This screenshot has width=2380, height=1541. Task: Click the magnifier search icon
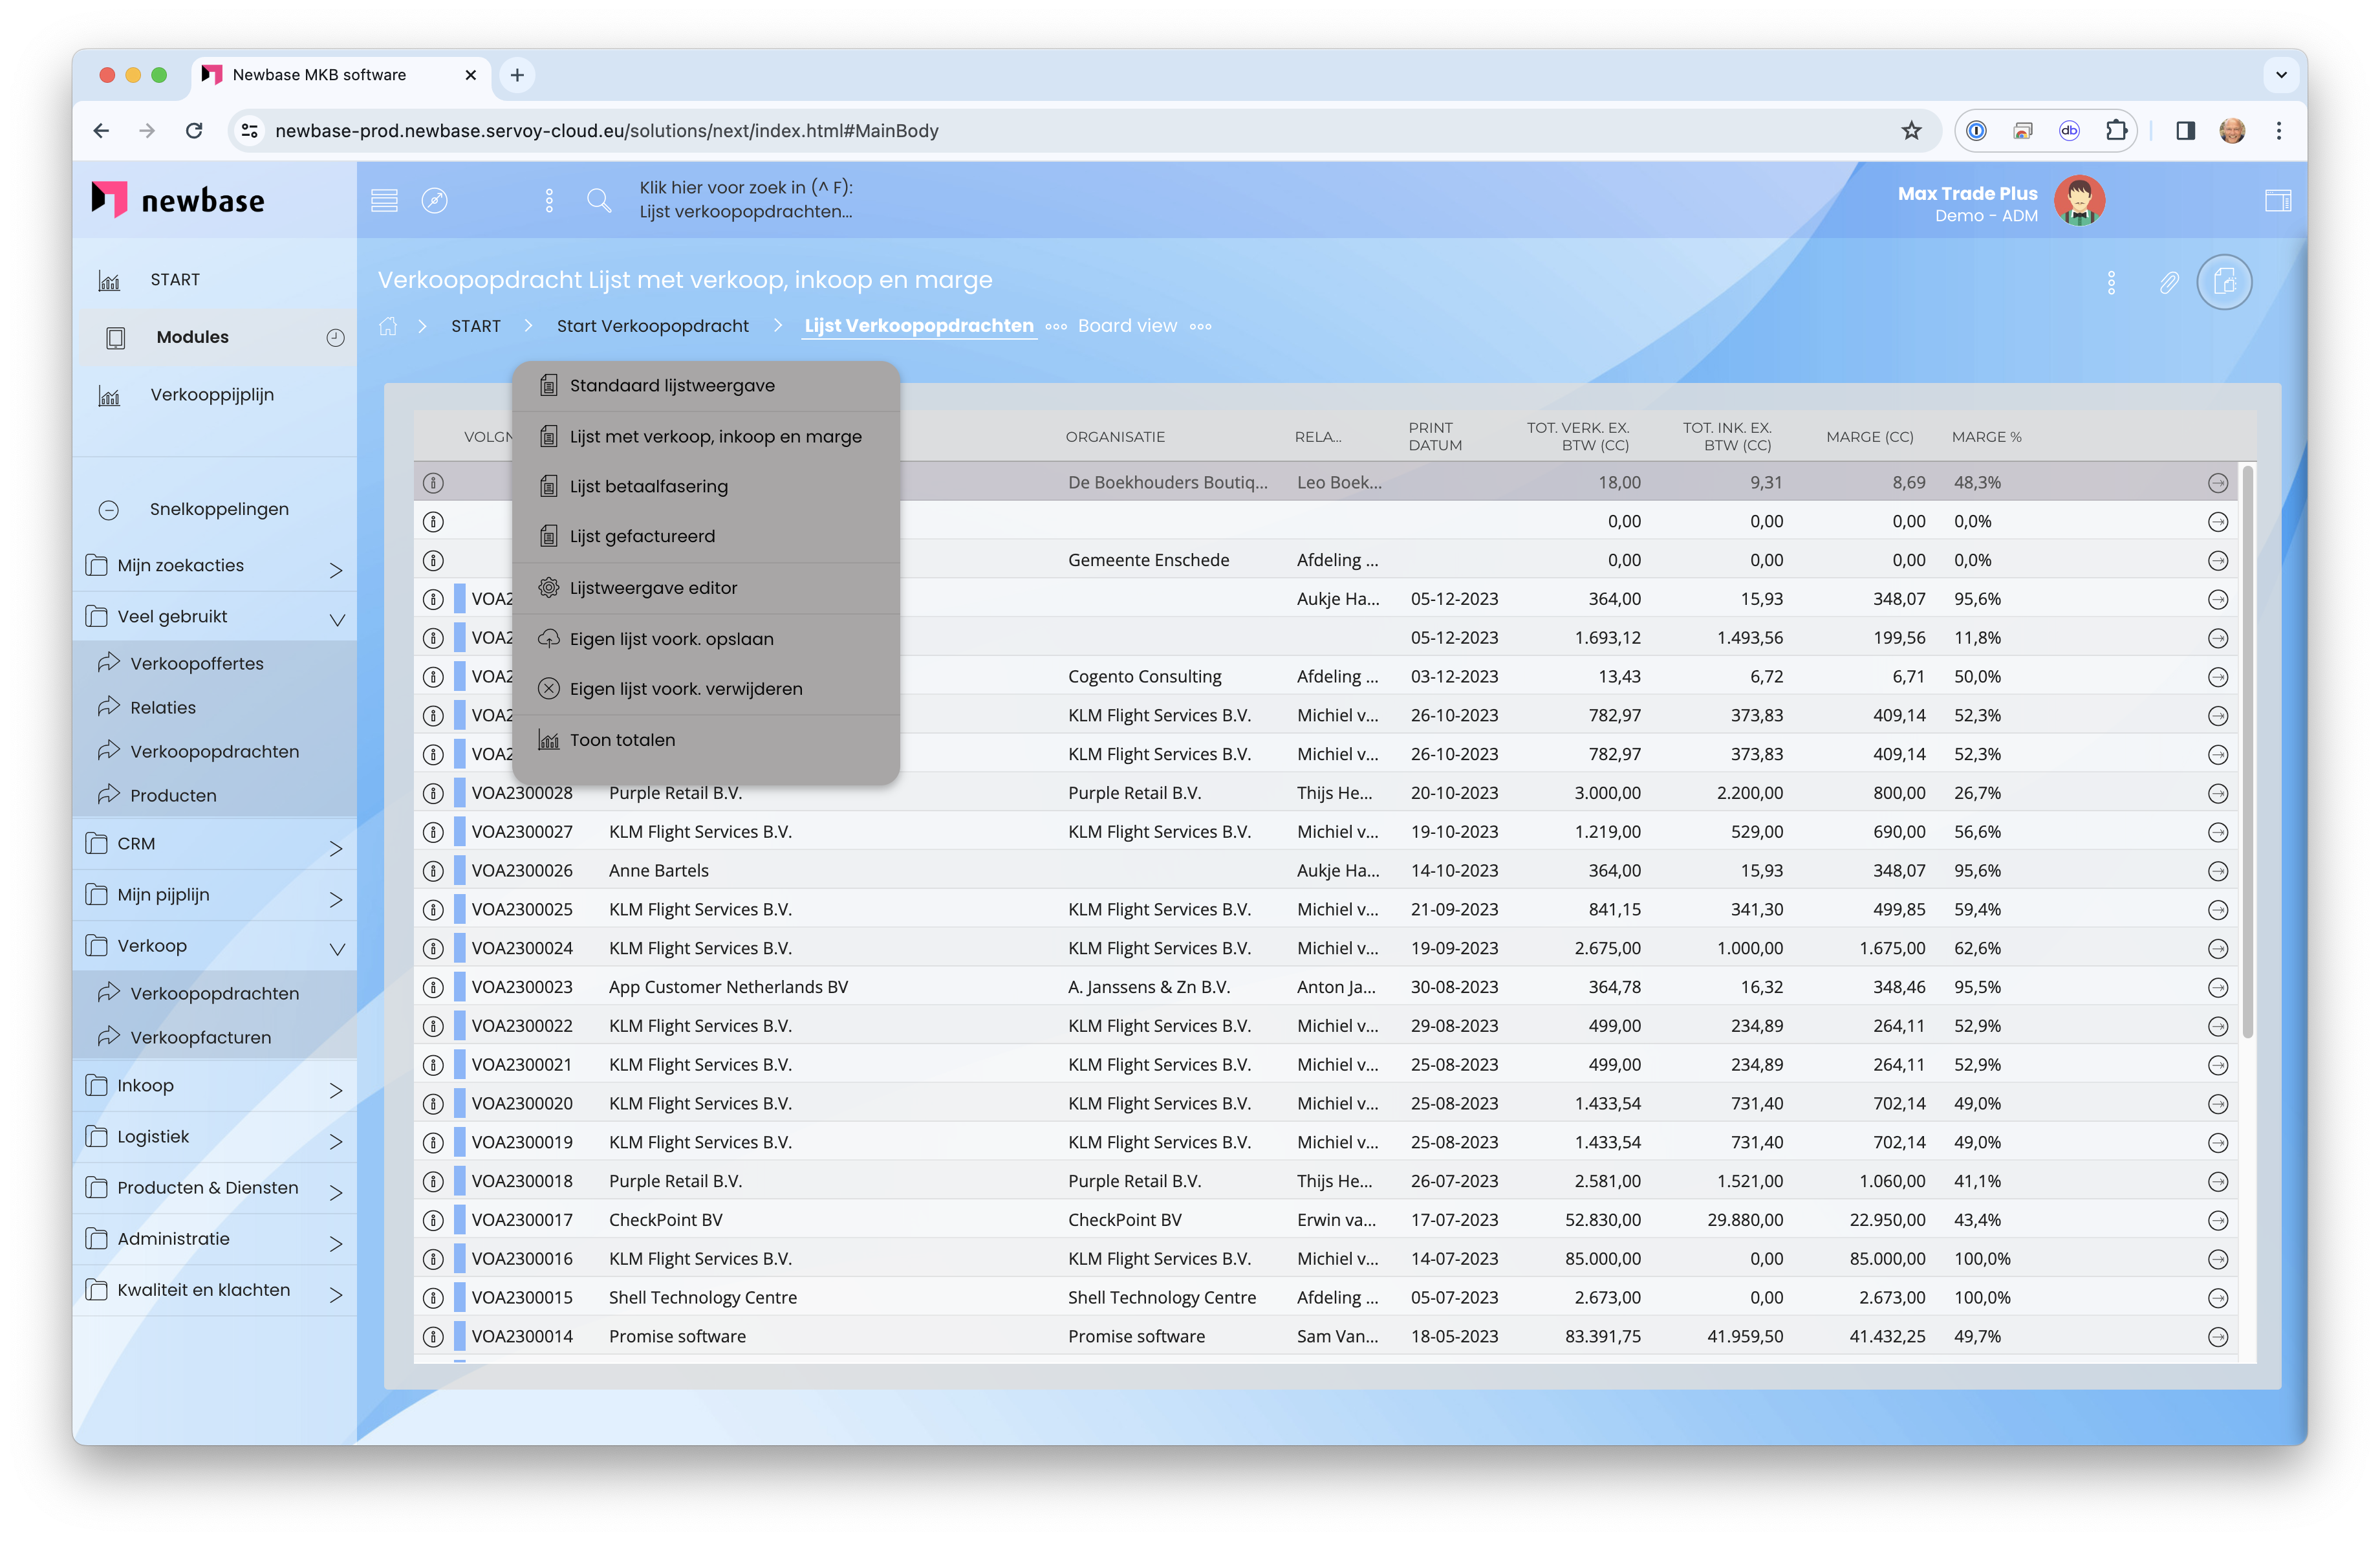[x=599, y=201]
